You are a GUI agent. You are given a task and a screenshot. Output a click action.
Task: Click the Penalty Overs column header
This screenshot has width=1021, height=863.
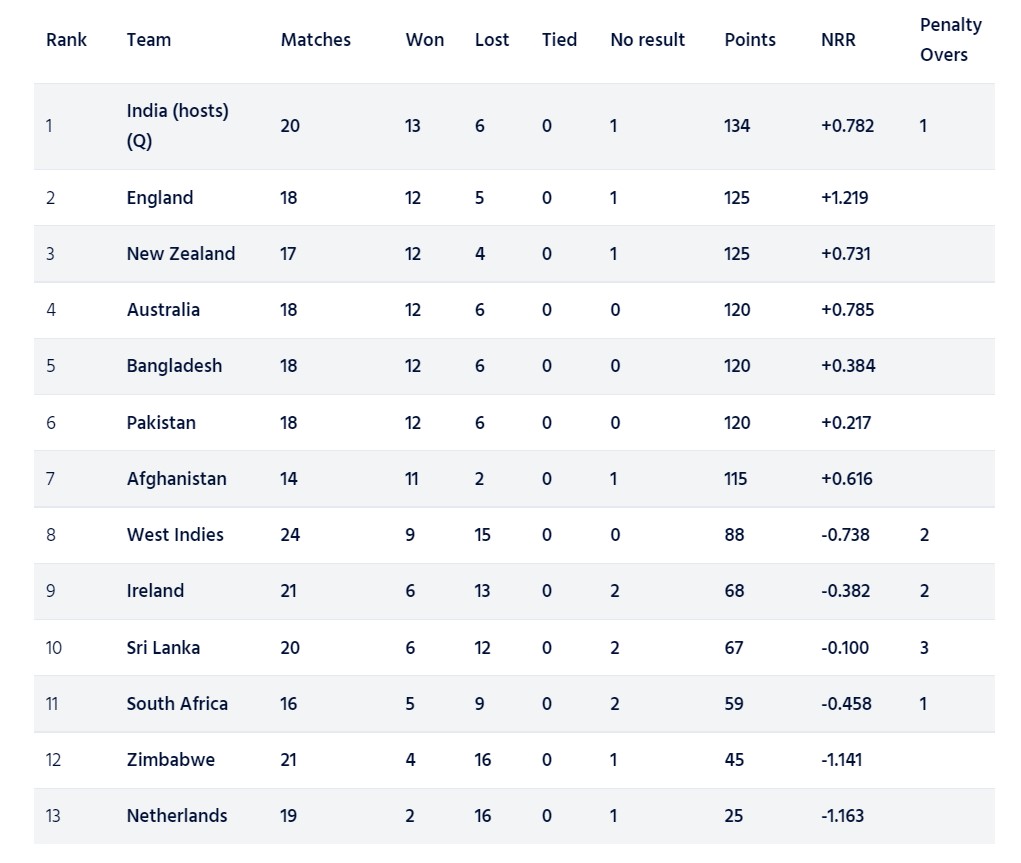(950, 40)
